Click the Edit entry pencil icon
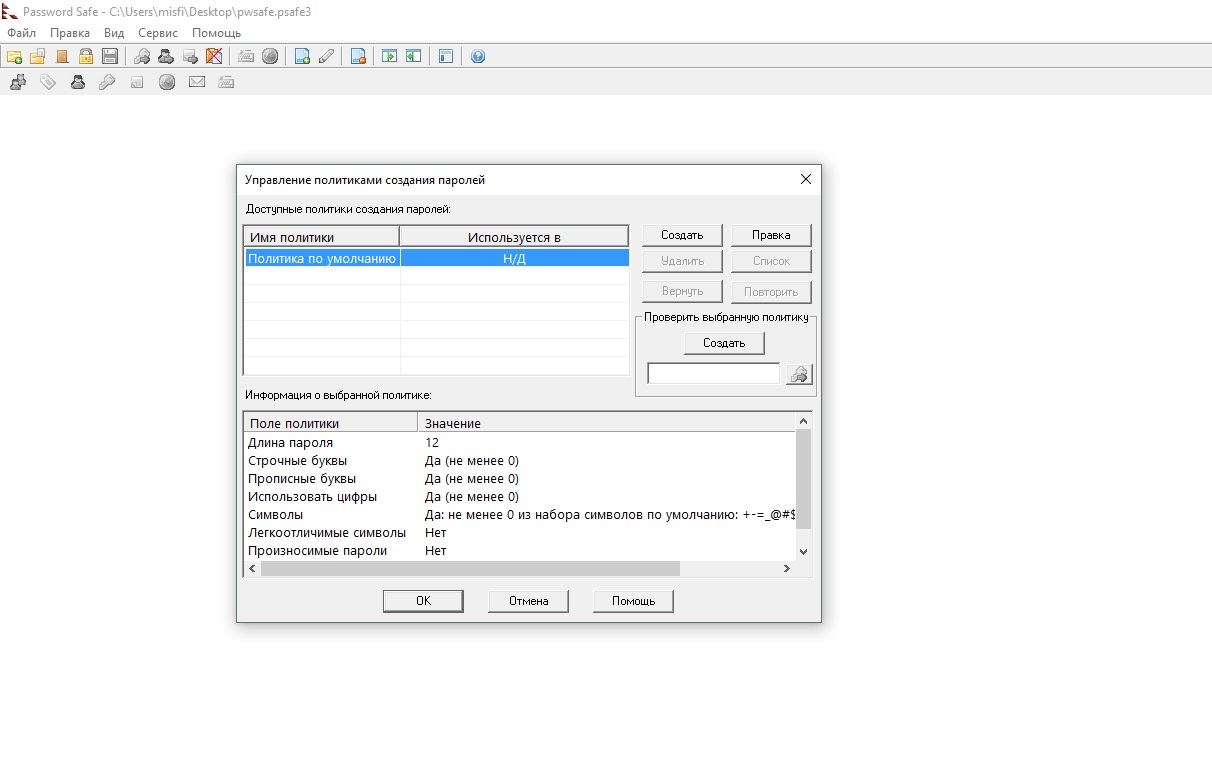The width and height of the screenshot is (1212, 764). point(326,56)
